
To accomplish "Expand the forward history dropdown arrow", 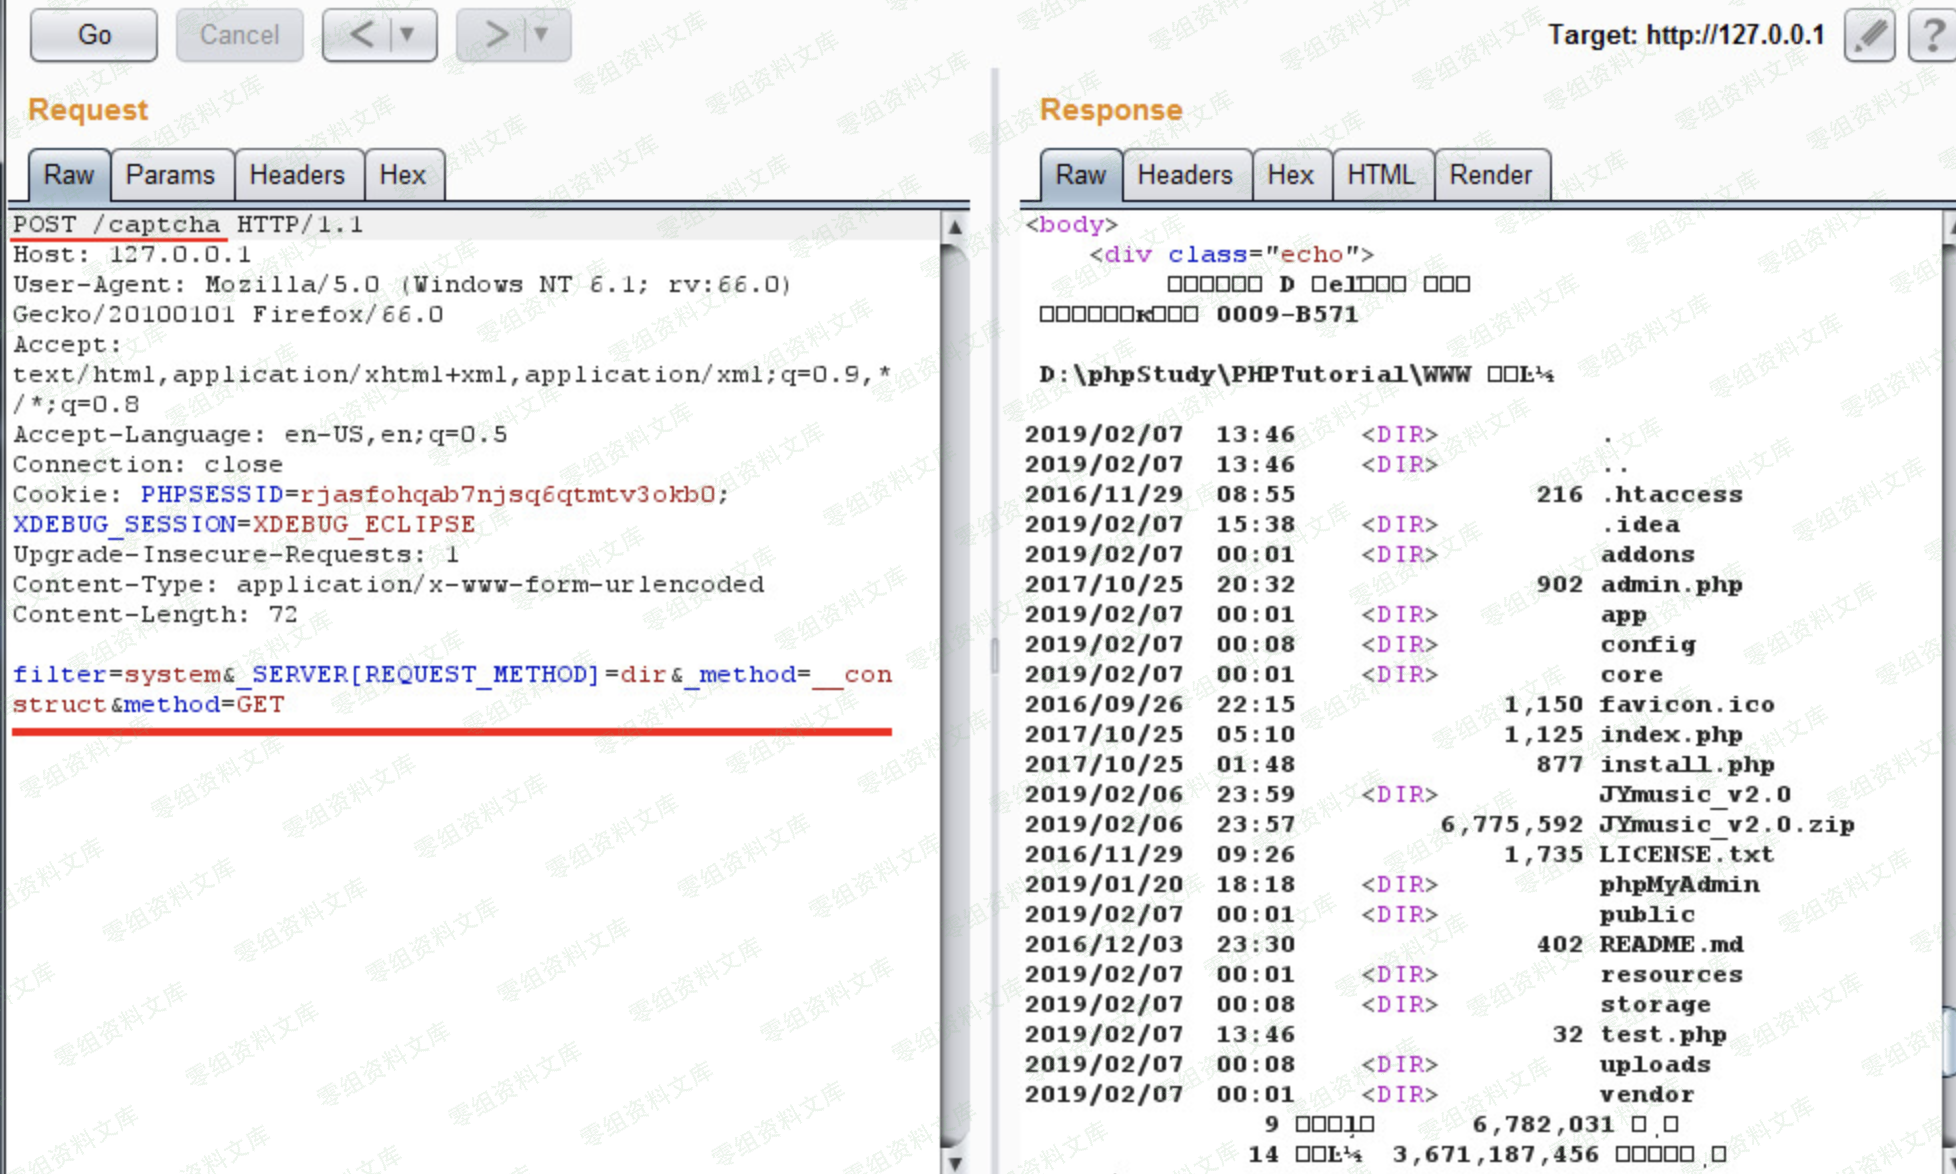I will tap(541, 35).
